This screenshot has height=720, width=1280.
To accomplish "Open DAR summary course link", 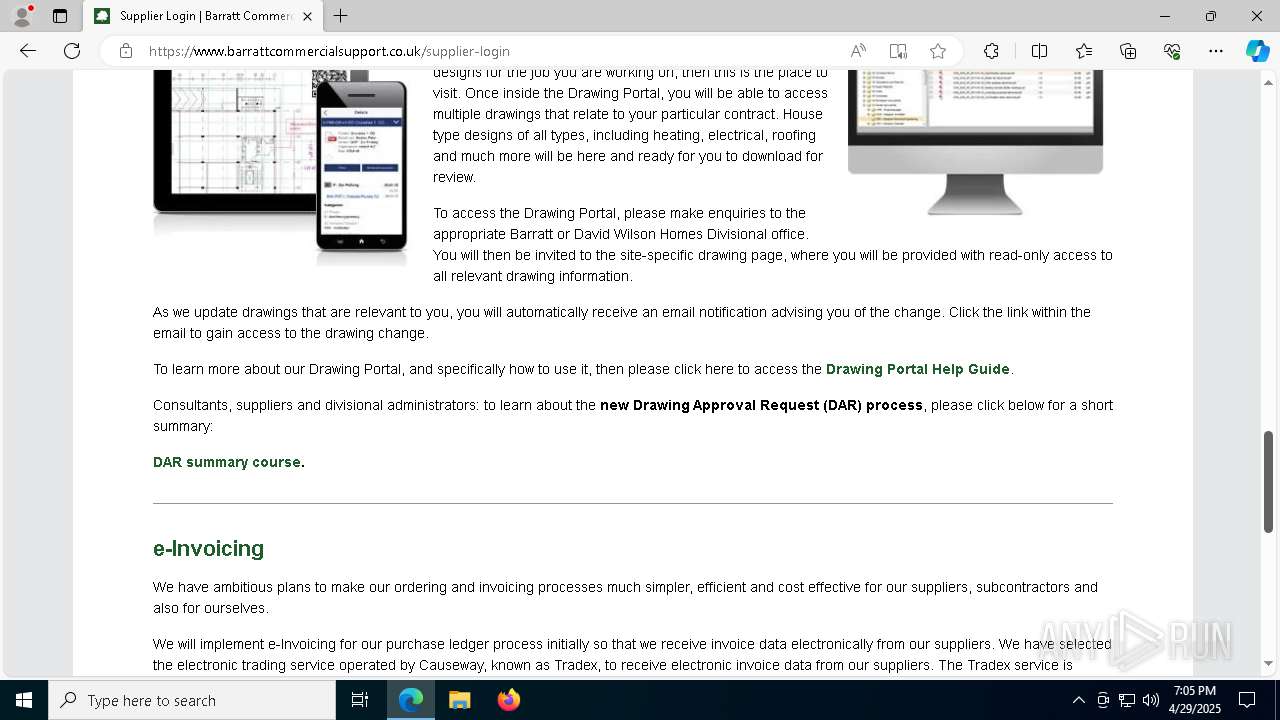I will pos(227,462).
